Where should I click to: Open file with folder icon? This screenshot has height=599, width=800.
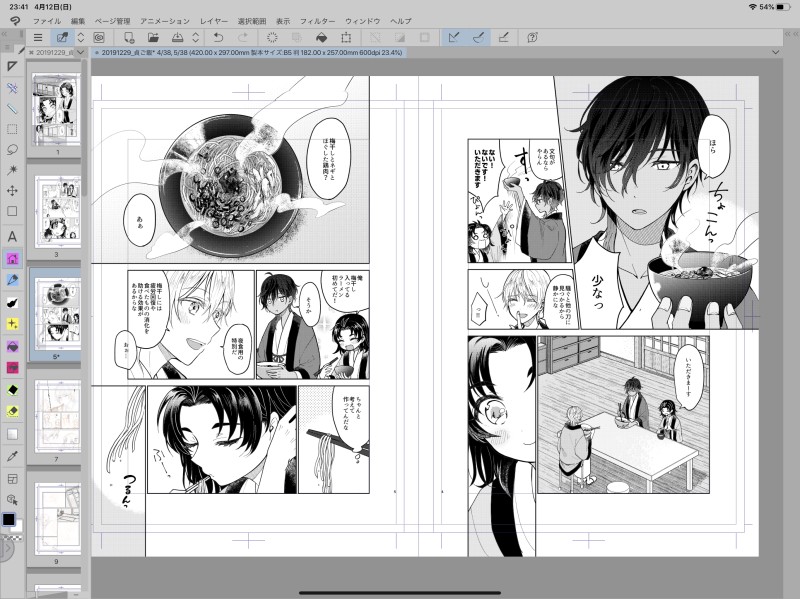click(x=153, y=37)
